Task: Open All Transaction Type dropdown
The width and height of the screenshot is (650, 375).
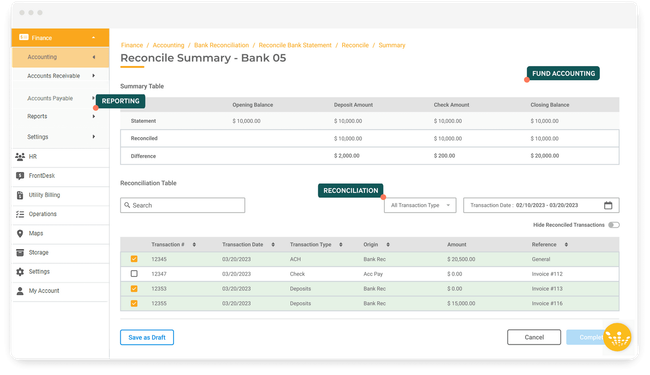Action: click(x=420, y=205)
